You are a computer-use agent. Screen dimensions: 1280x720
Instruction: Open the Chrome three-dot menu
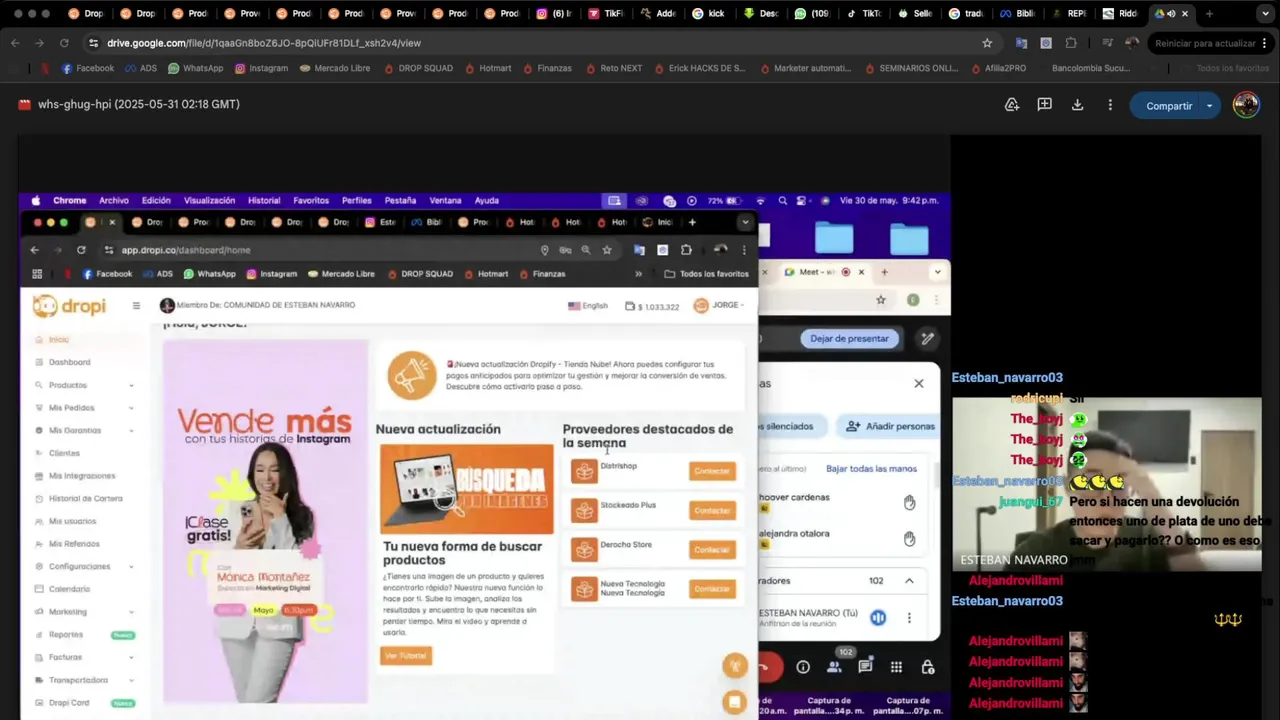(x=1265, y=43)
